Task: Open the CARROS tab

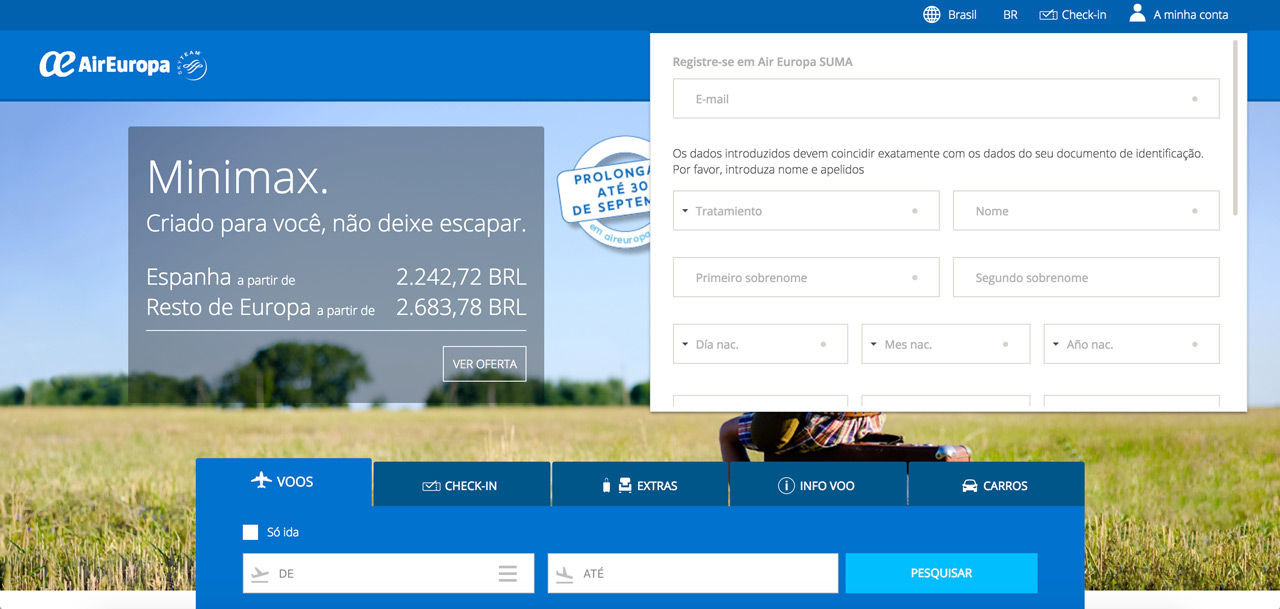Action: [x=996, y=485]
